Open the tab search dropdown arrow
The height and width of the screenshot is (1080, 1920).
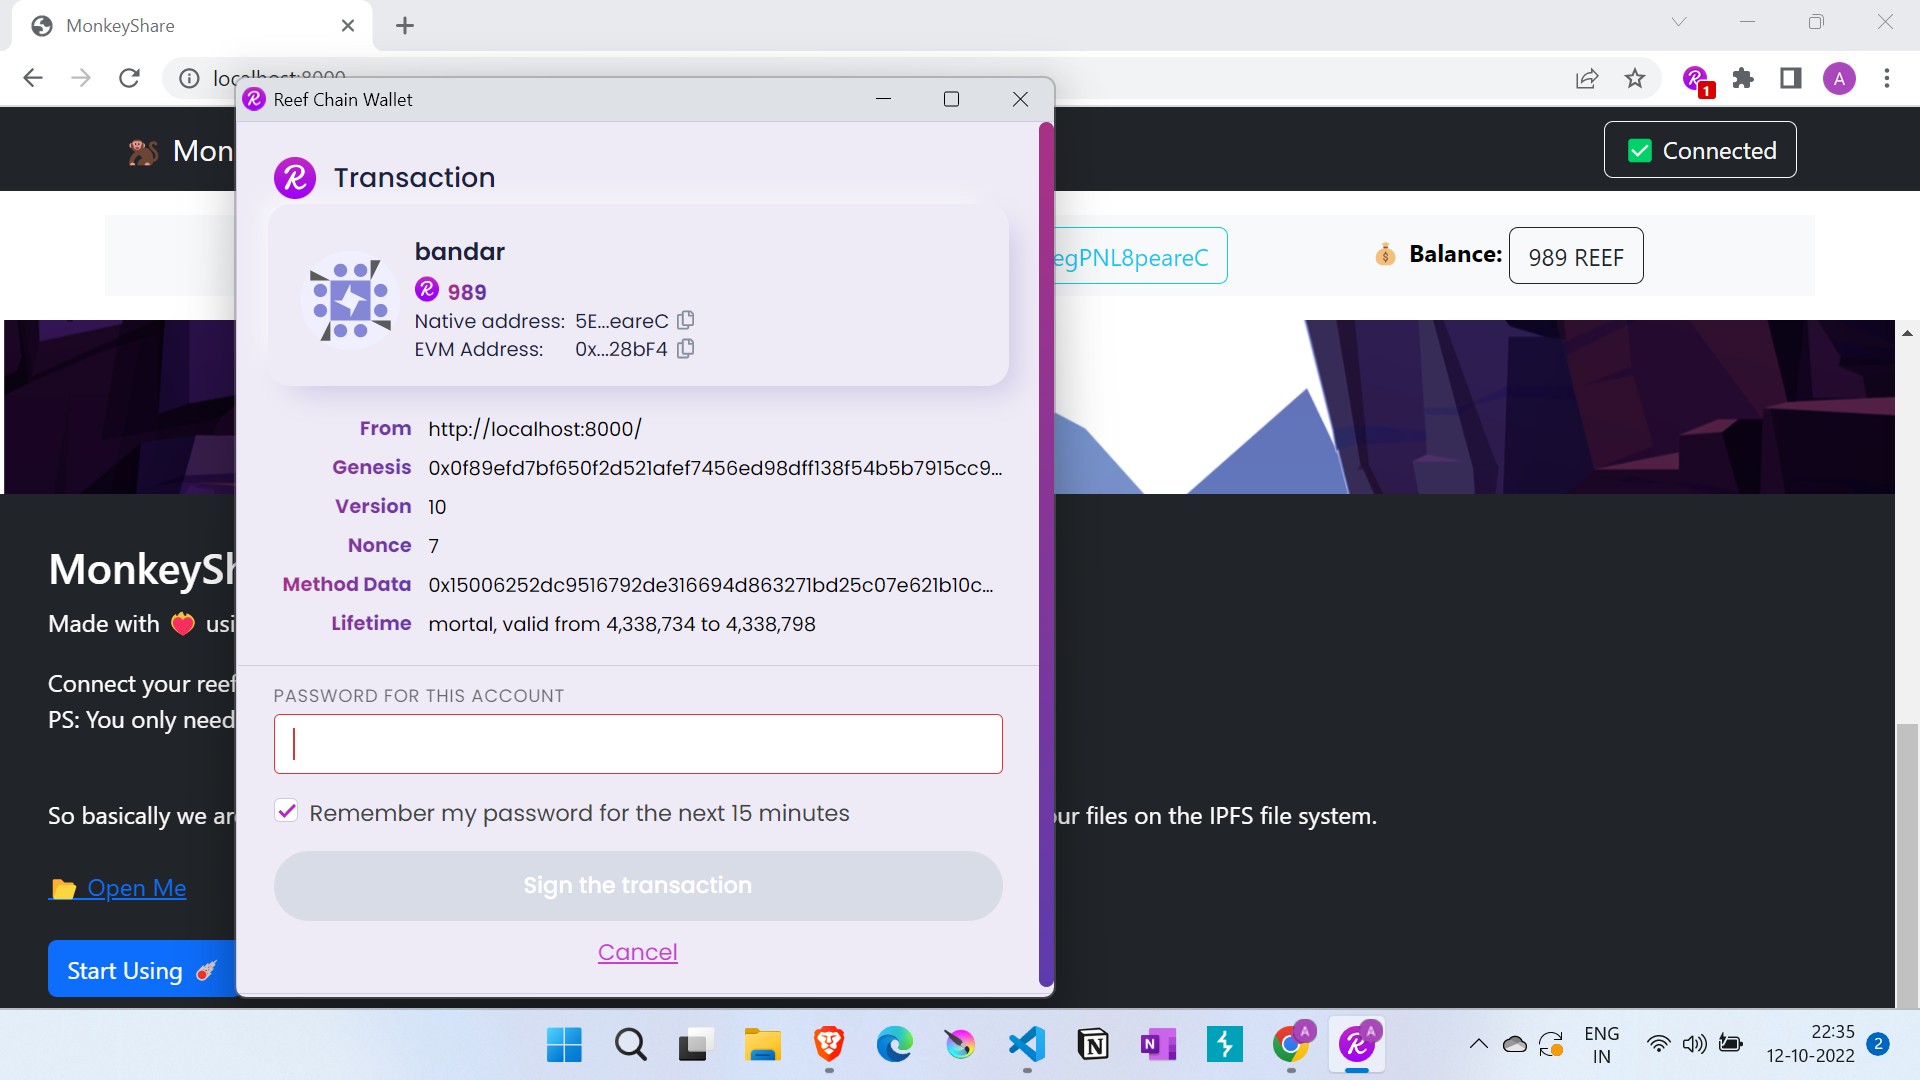pos(1679,22)
